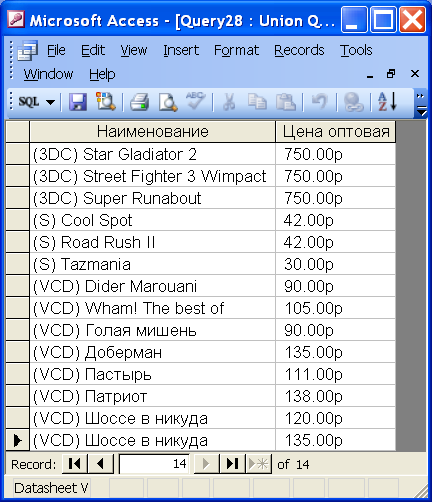
Task: Click the select-all corner box
Action: [x=17, y=132]
